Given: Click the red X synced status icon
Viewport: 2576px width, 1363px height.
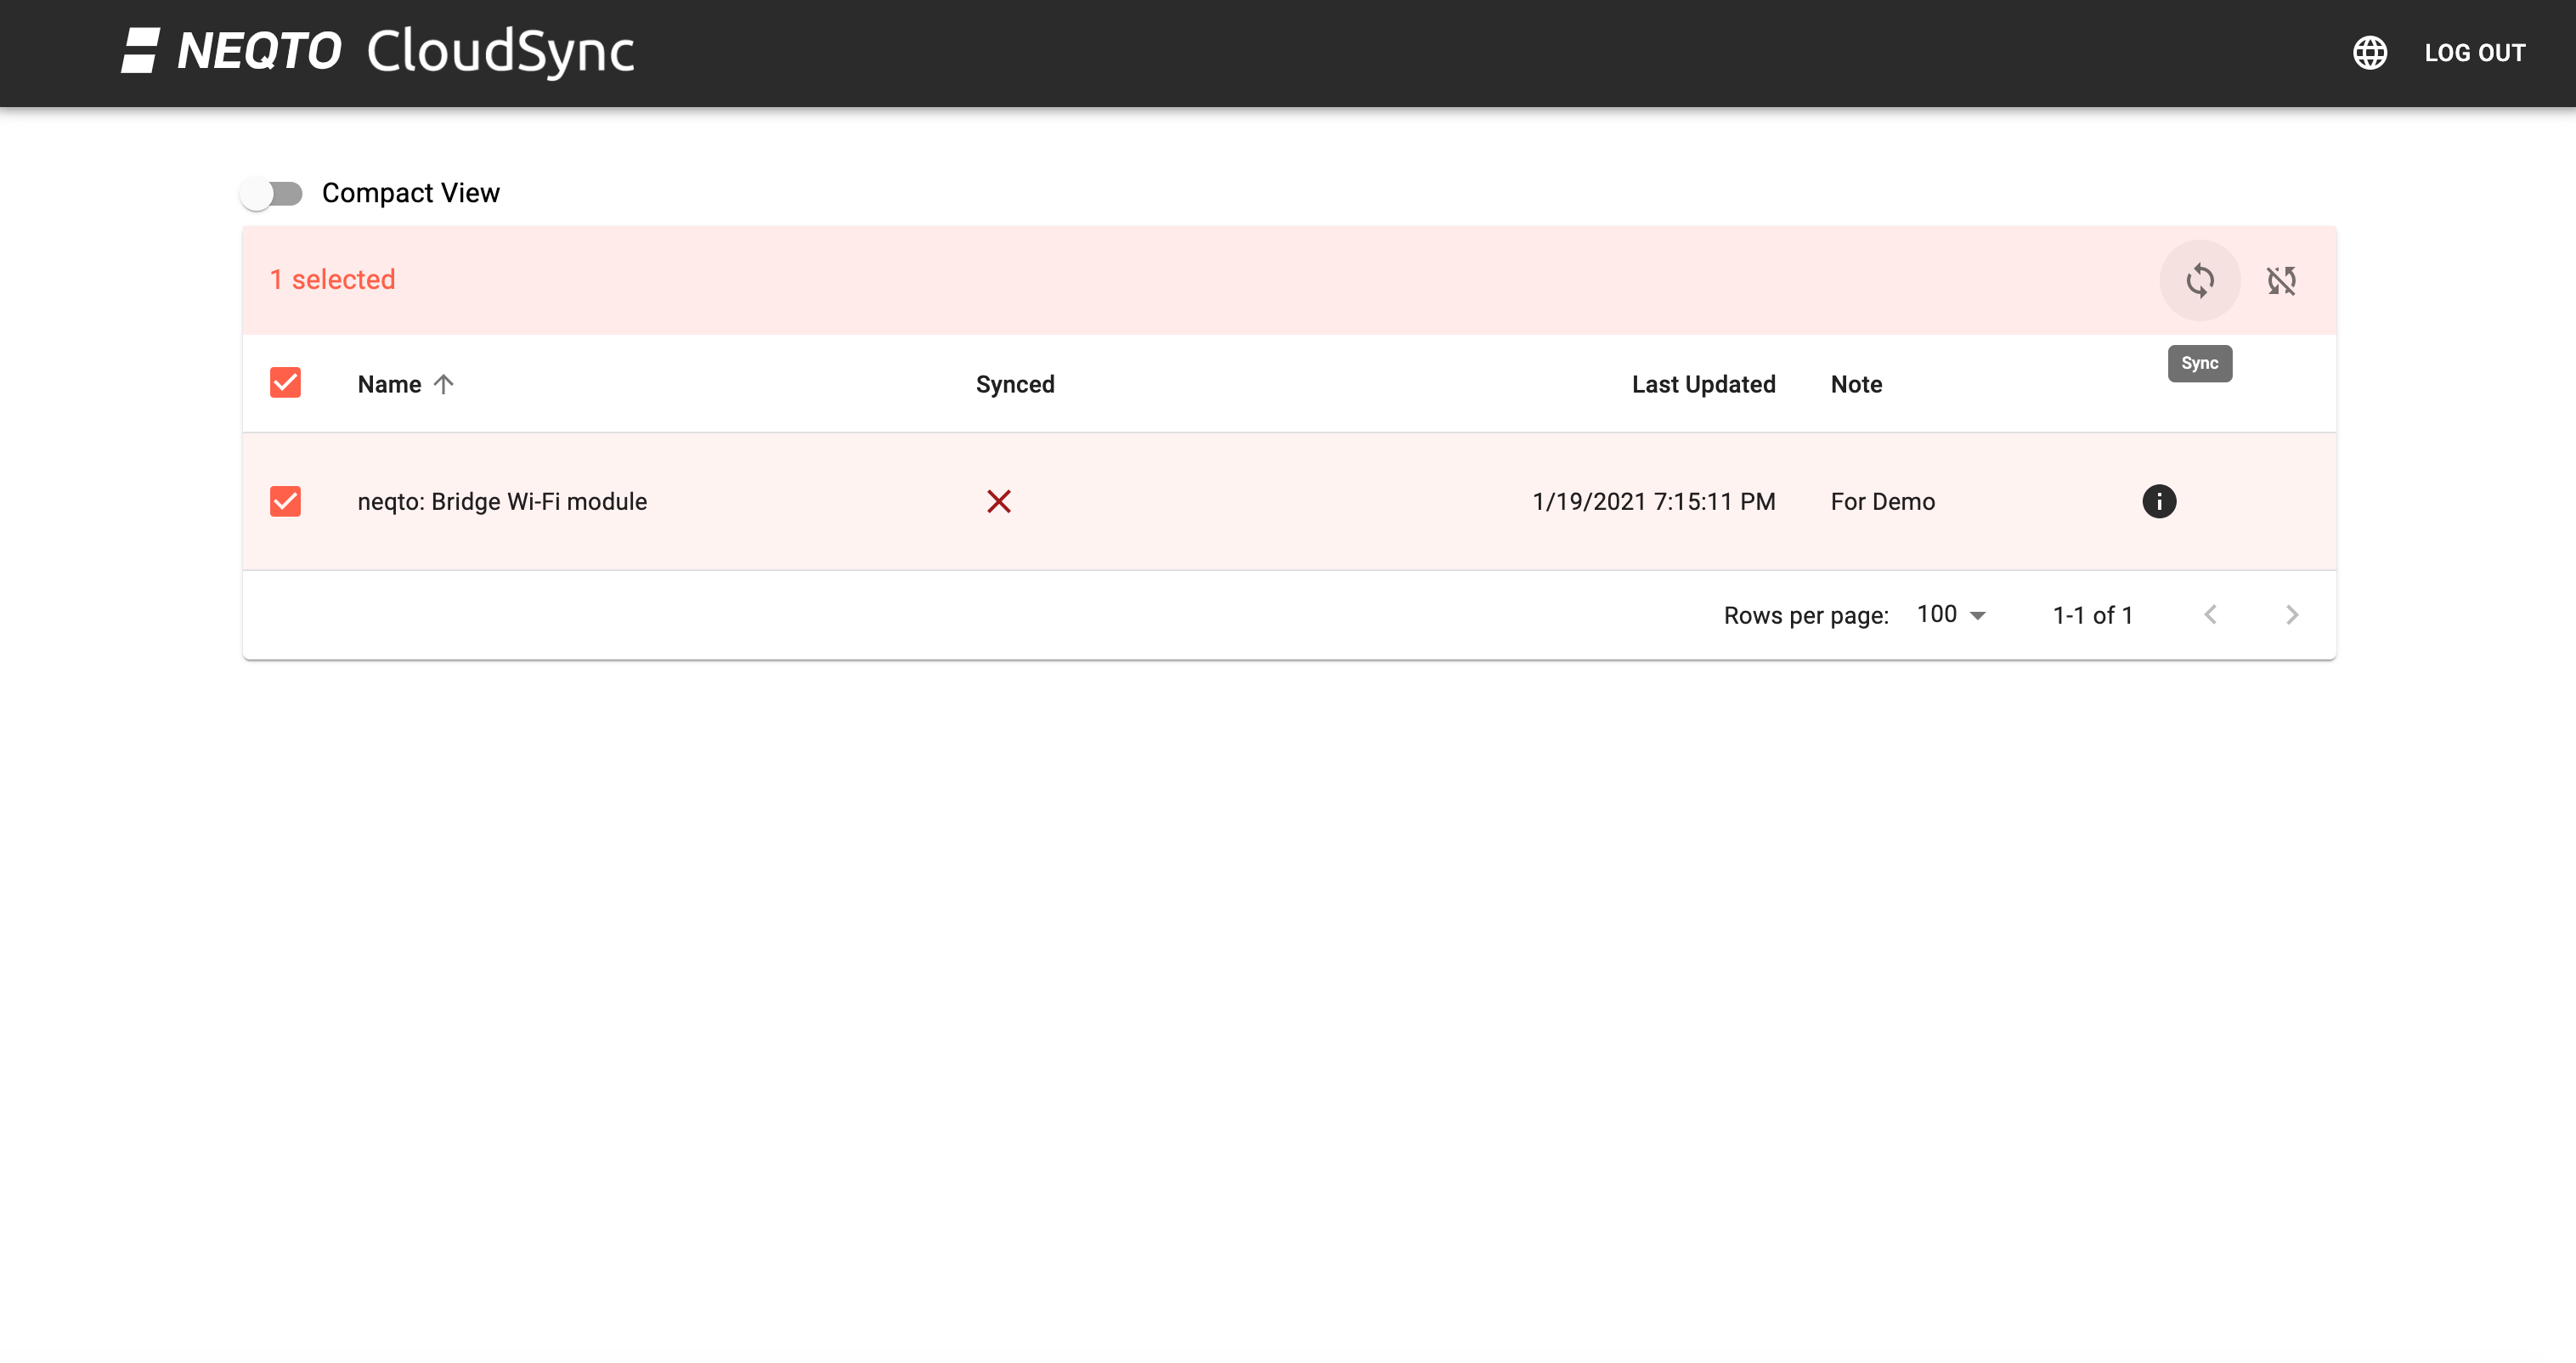Looking at the screenshot, I should click(998, 501).
